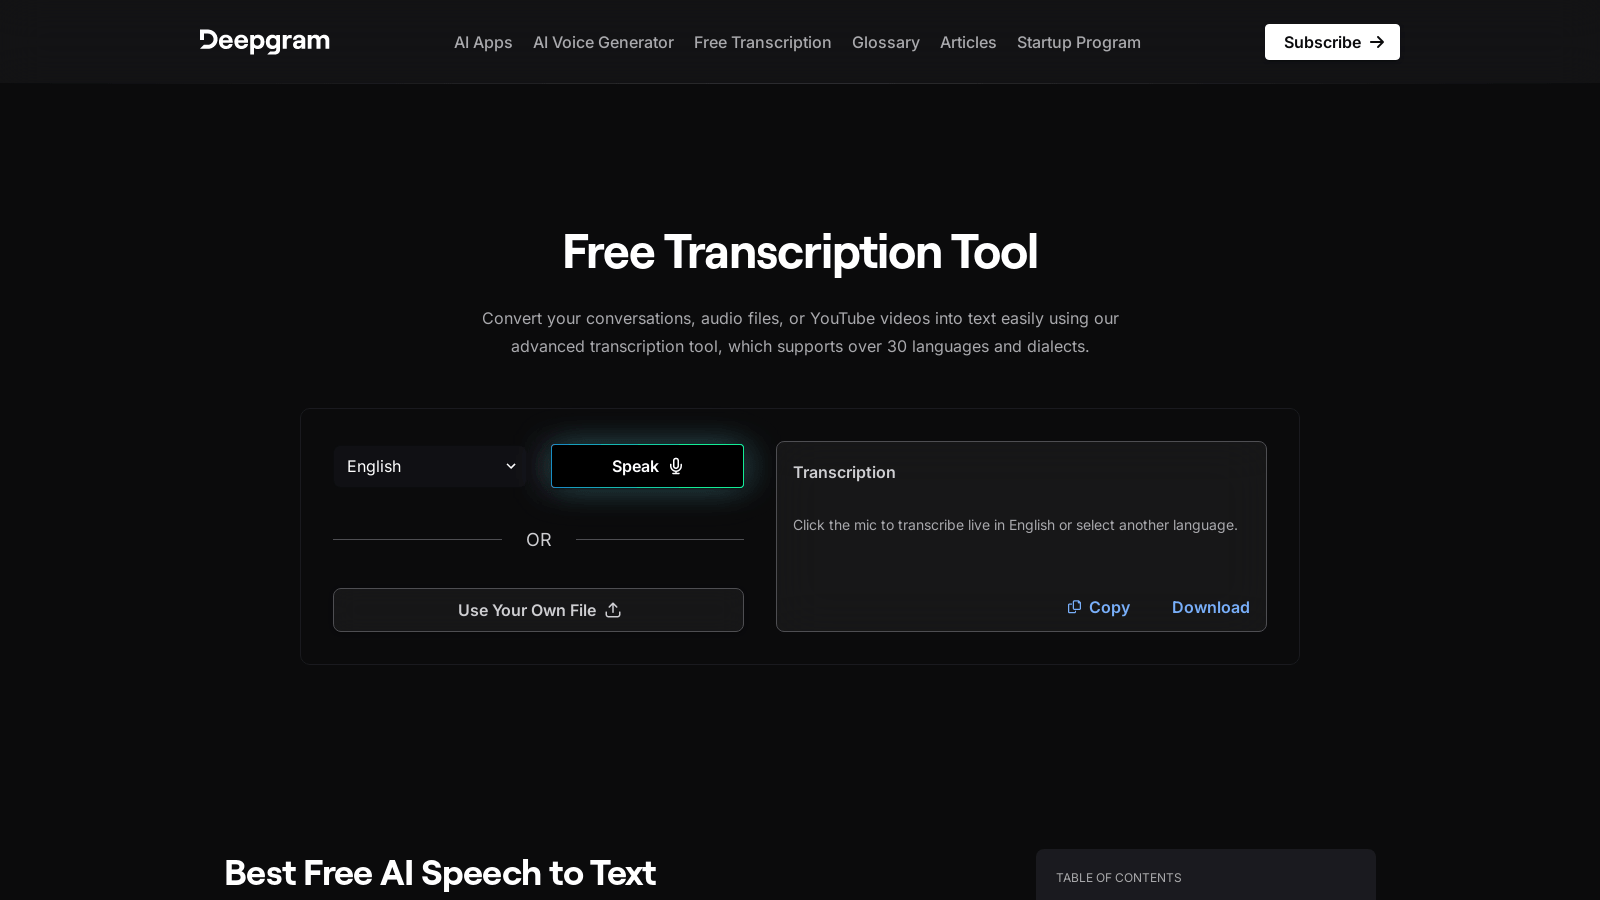Start live transcription with the Speak button
This screenshot has width=1600, height=900.
(646, 466)
